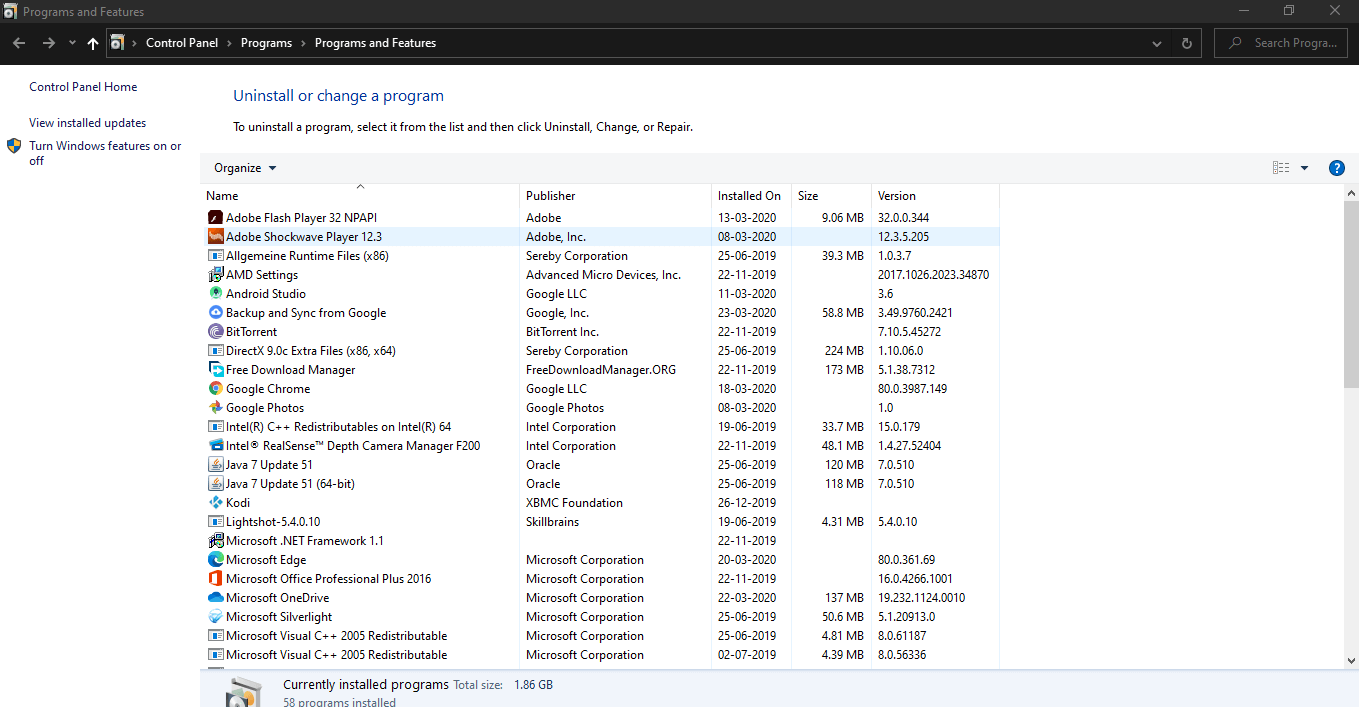Image resolution: width=1359 pixels, height=707 pixels.
Task: Click the Microsoft Silverlight icon
Action: [x=215, y=617]
